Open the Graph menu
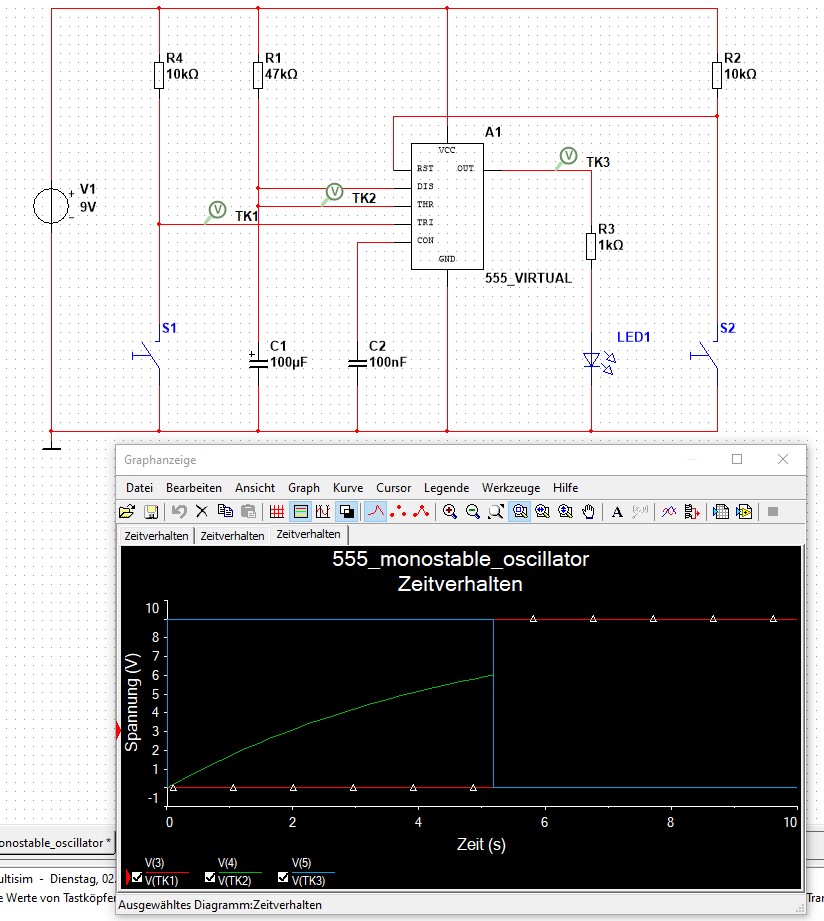 tap(304, 488)
